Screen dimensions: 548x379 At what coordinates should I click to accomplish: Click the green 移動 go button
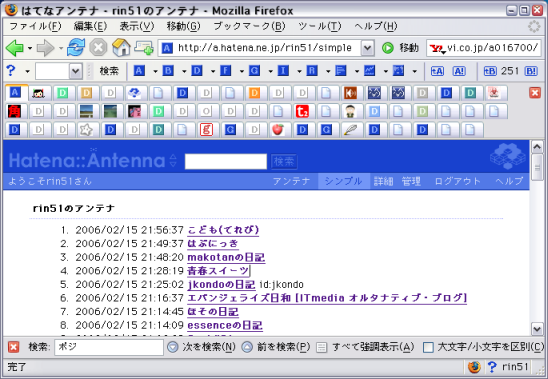tap(400, 48)
